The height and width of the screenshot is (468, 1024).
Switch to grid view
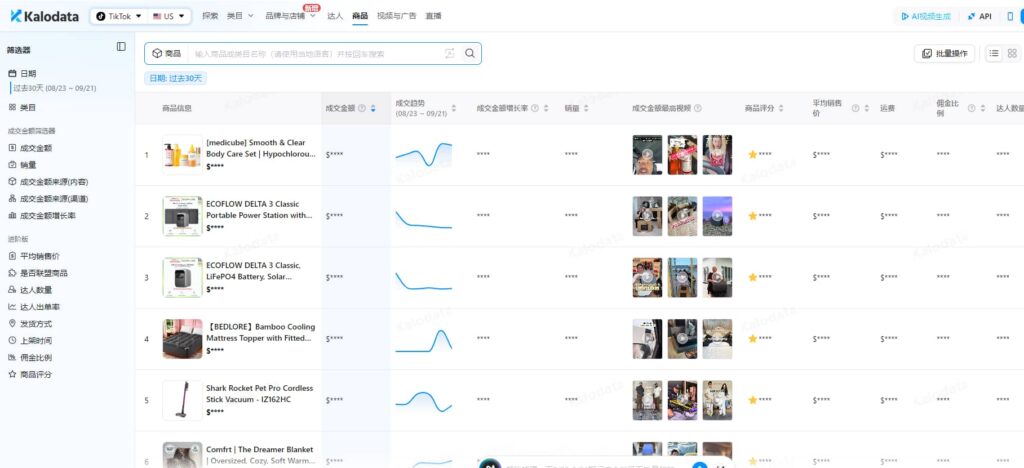pyautogui.click(x=1012, y=54)
